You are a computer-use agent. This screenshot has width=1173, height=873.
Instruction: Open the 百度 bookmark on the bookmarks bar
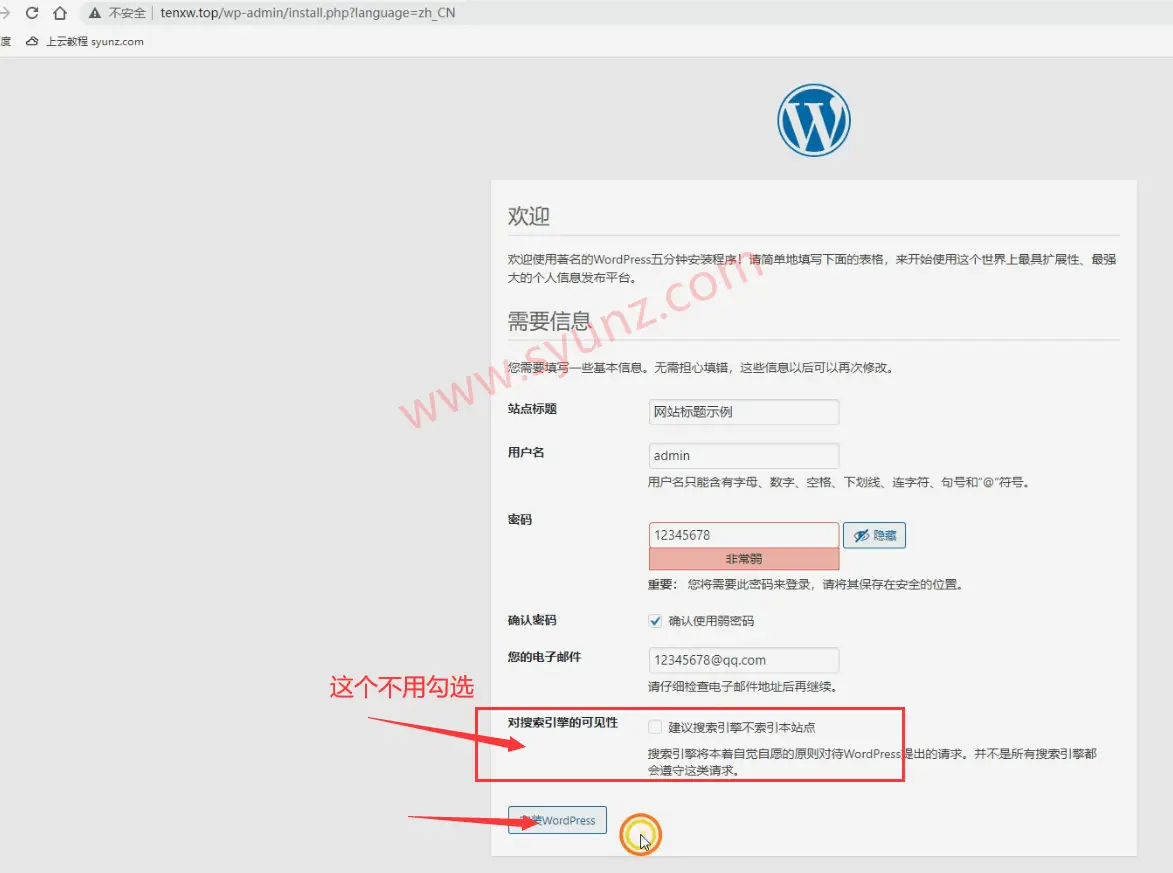(x=6, y=41)
